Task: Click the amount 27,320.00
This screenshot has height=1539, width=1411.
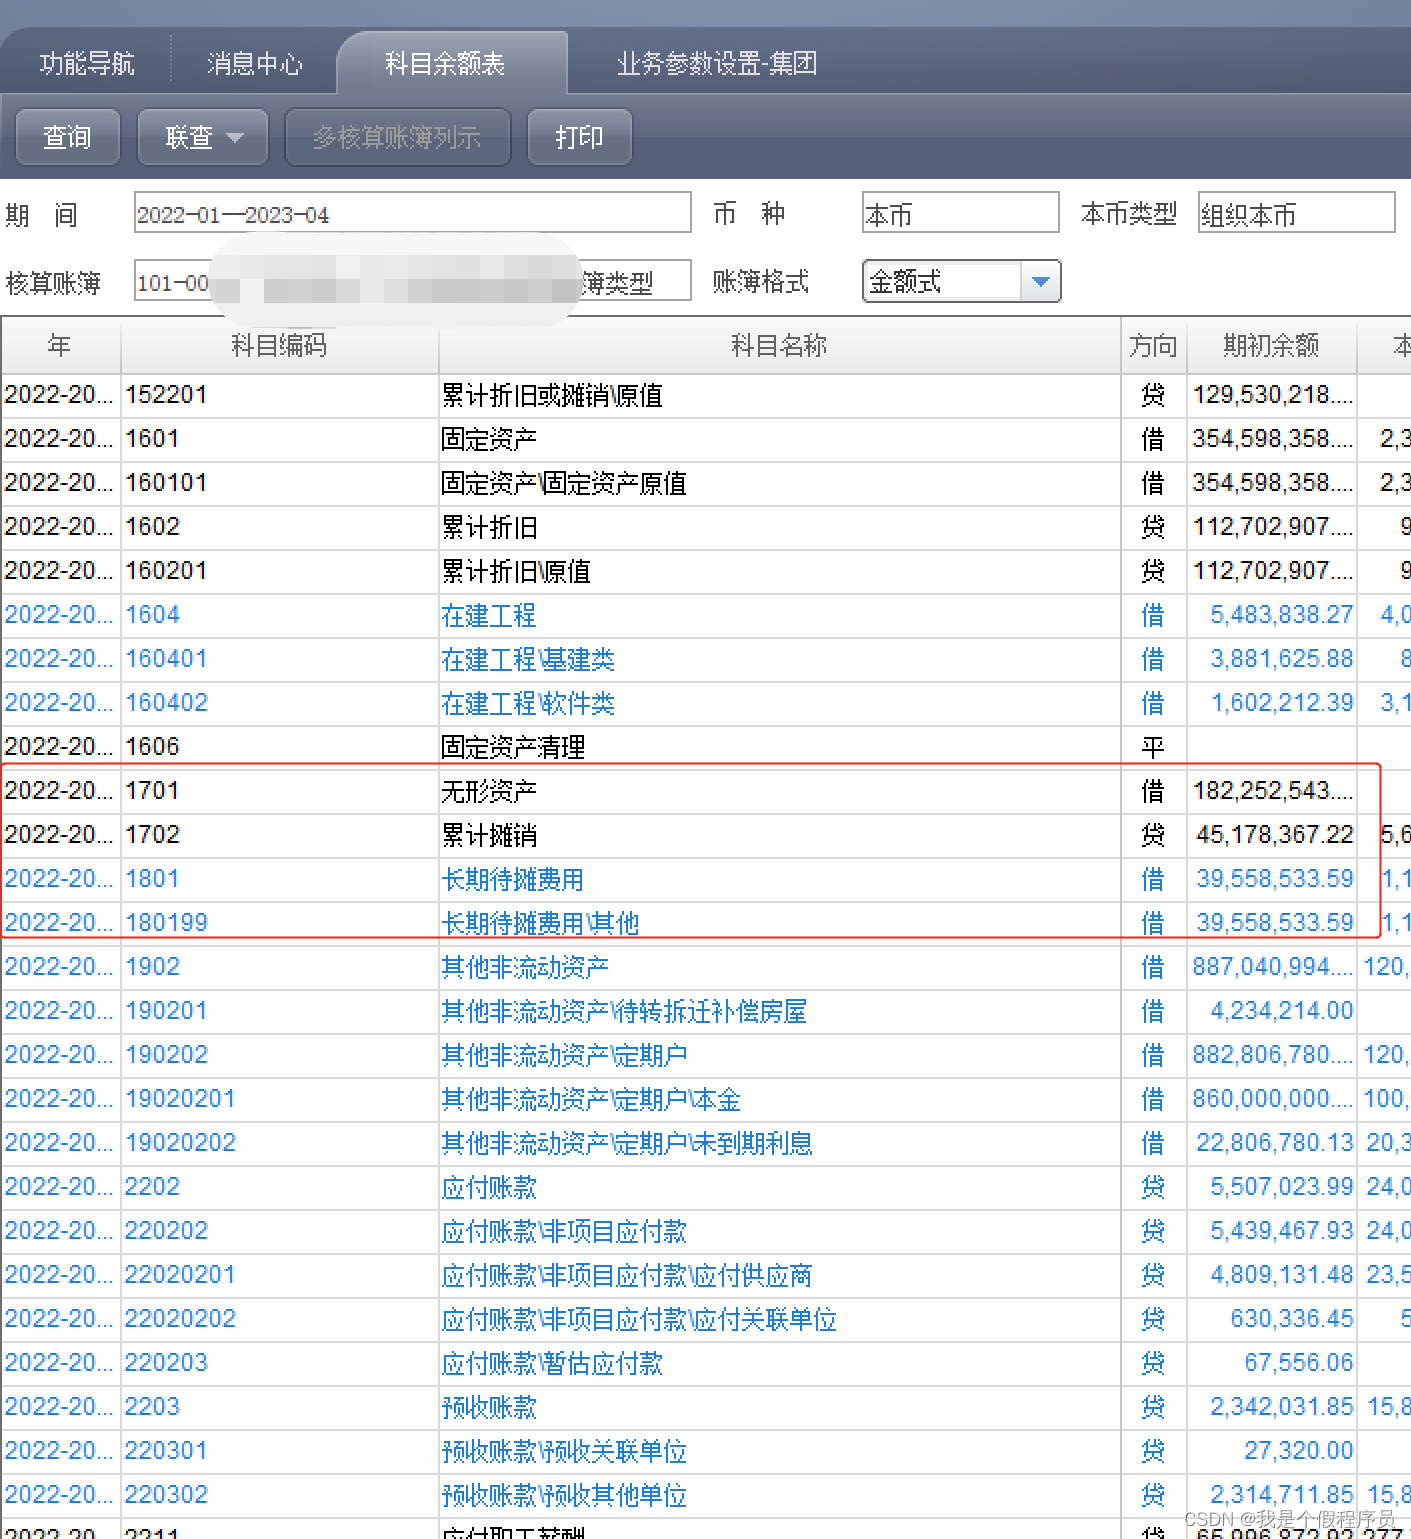Action: click(x=1298, y=1451)
